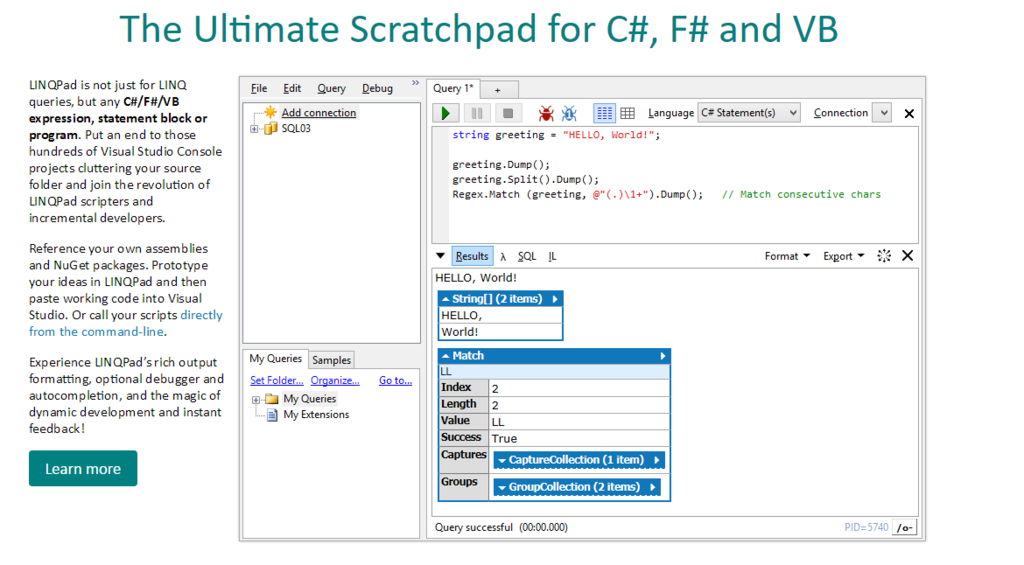This screenshot has height=565, width=1024.
Task: Click the Organize... link
Action: point(335,380)
